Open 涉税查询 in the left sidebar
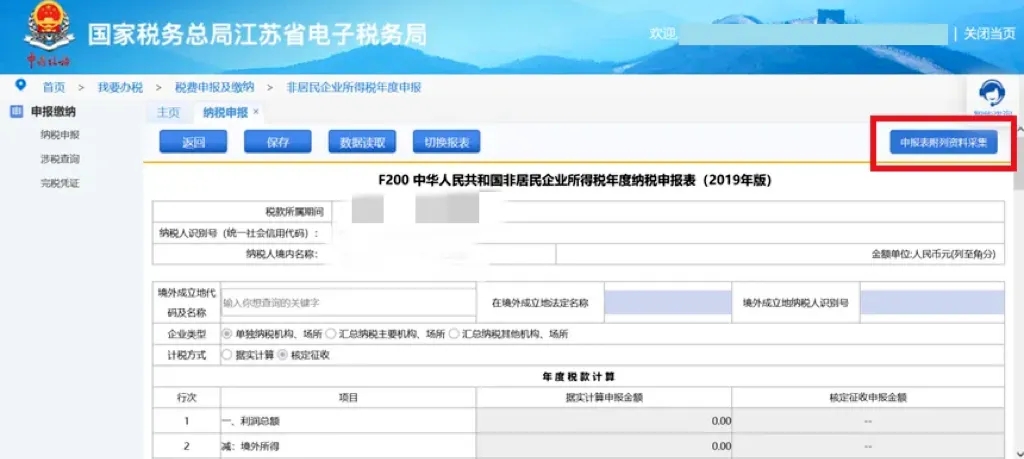The width and height of the screenshot is (1024, 459). pyautogui.click(x=59, y=159)
